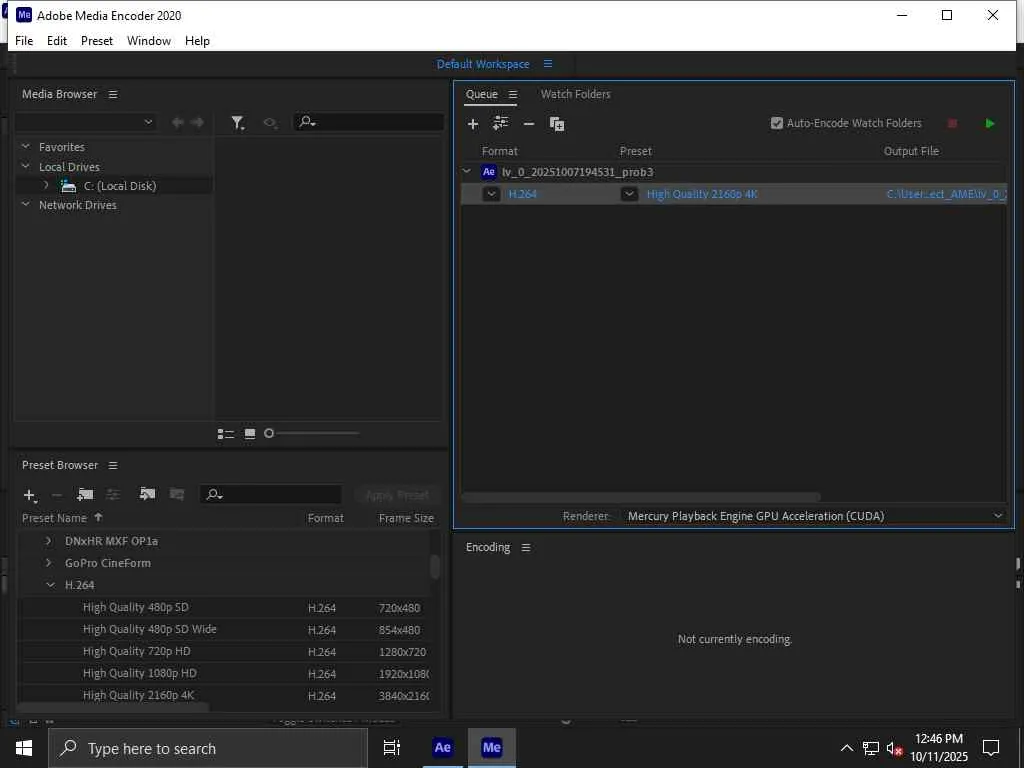
Task: Collapse the H.264 preset group
Action: coord(50,585)
